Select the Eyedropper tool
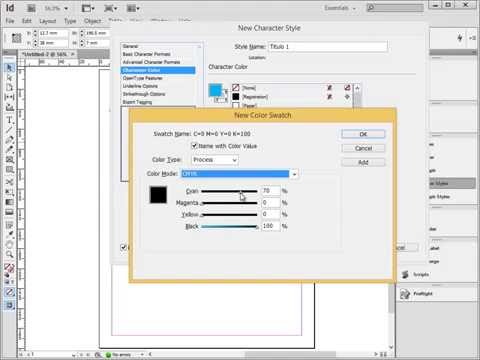The height and width of the screenshot is (360, 480). [9, 234]
